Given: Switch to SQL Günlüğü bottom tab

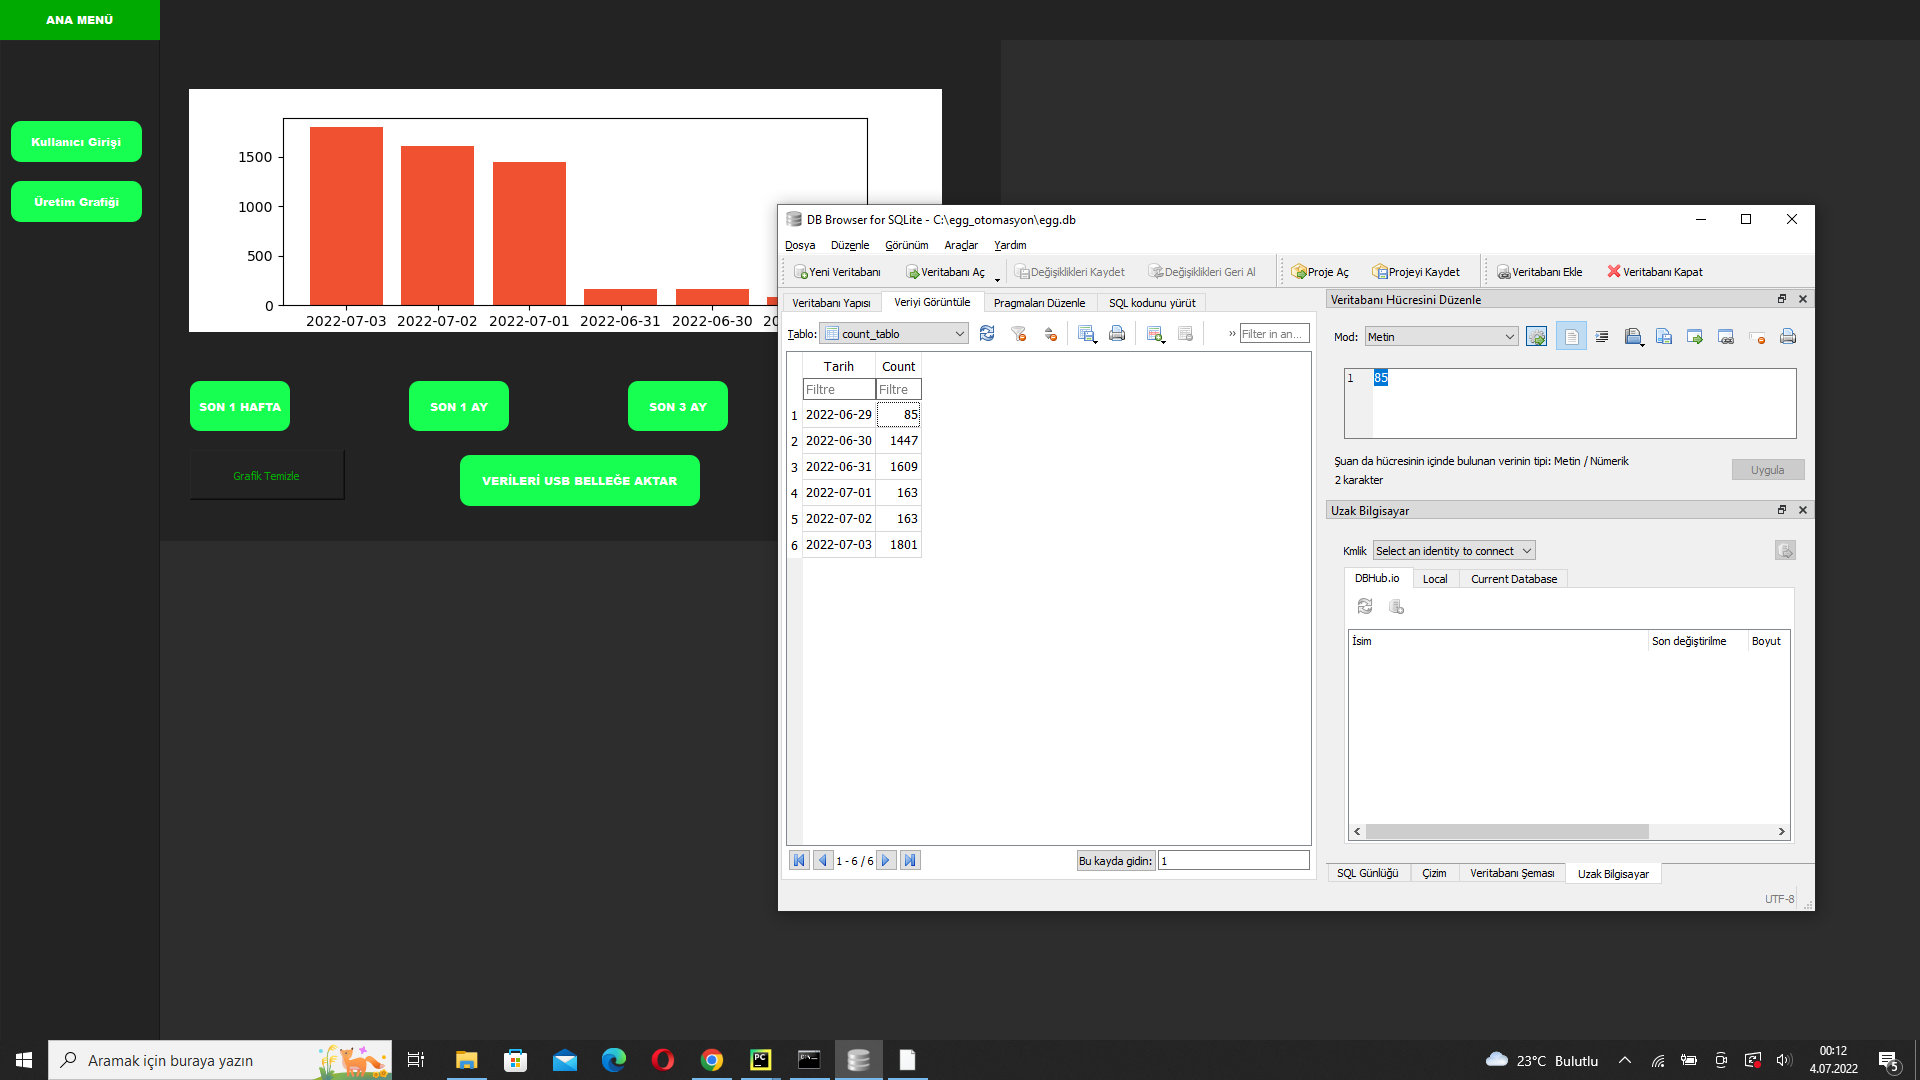Looking at the screenshot, I should point(1367,874).
